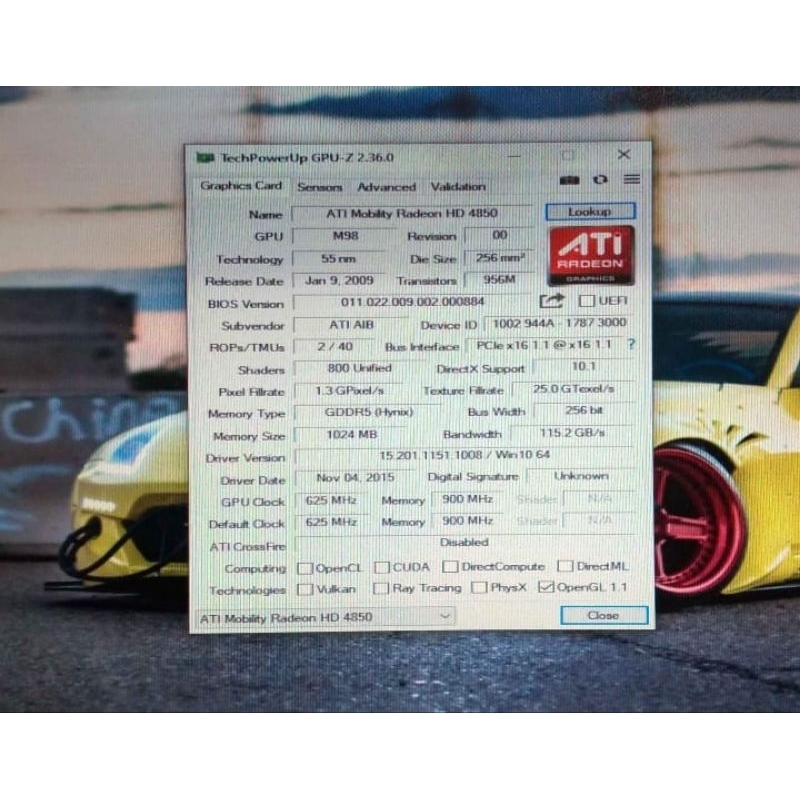Click the Pixel Fillrate field 1.3 GPixel/s

point(349,391)
